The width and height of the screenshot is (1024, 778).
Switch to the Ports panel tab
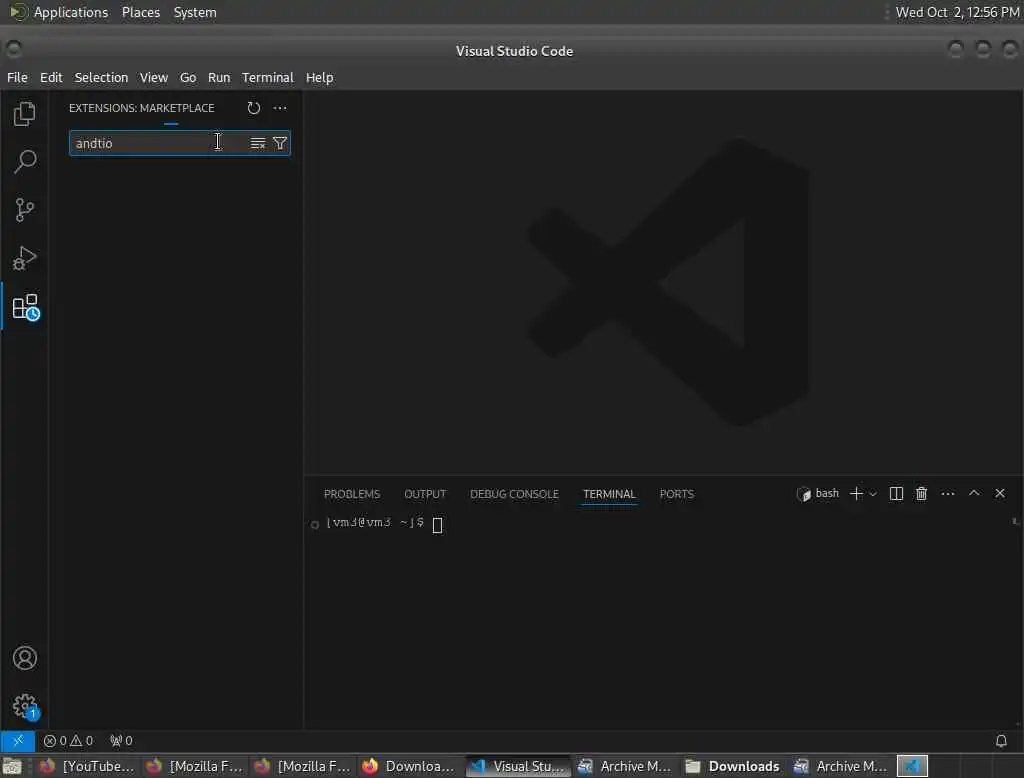677,494
